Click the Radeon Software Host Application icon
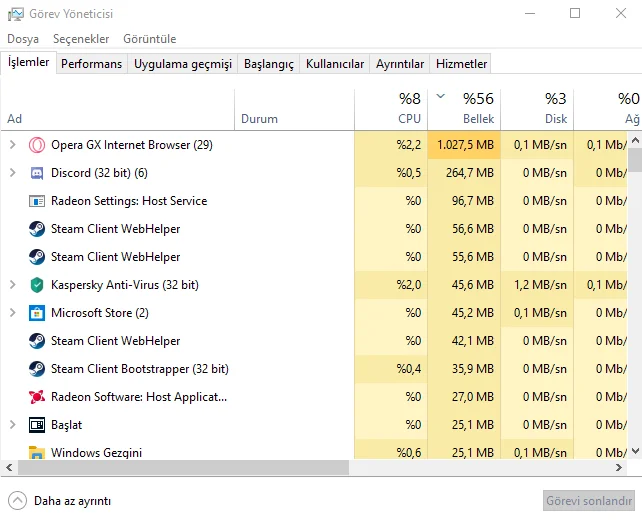Viewport: 642px width, 524px height. coord(37,397)
